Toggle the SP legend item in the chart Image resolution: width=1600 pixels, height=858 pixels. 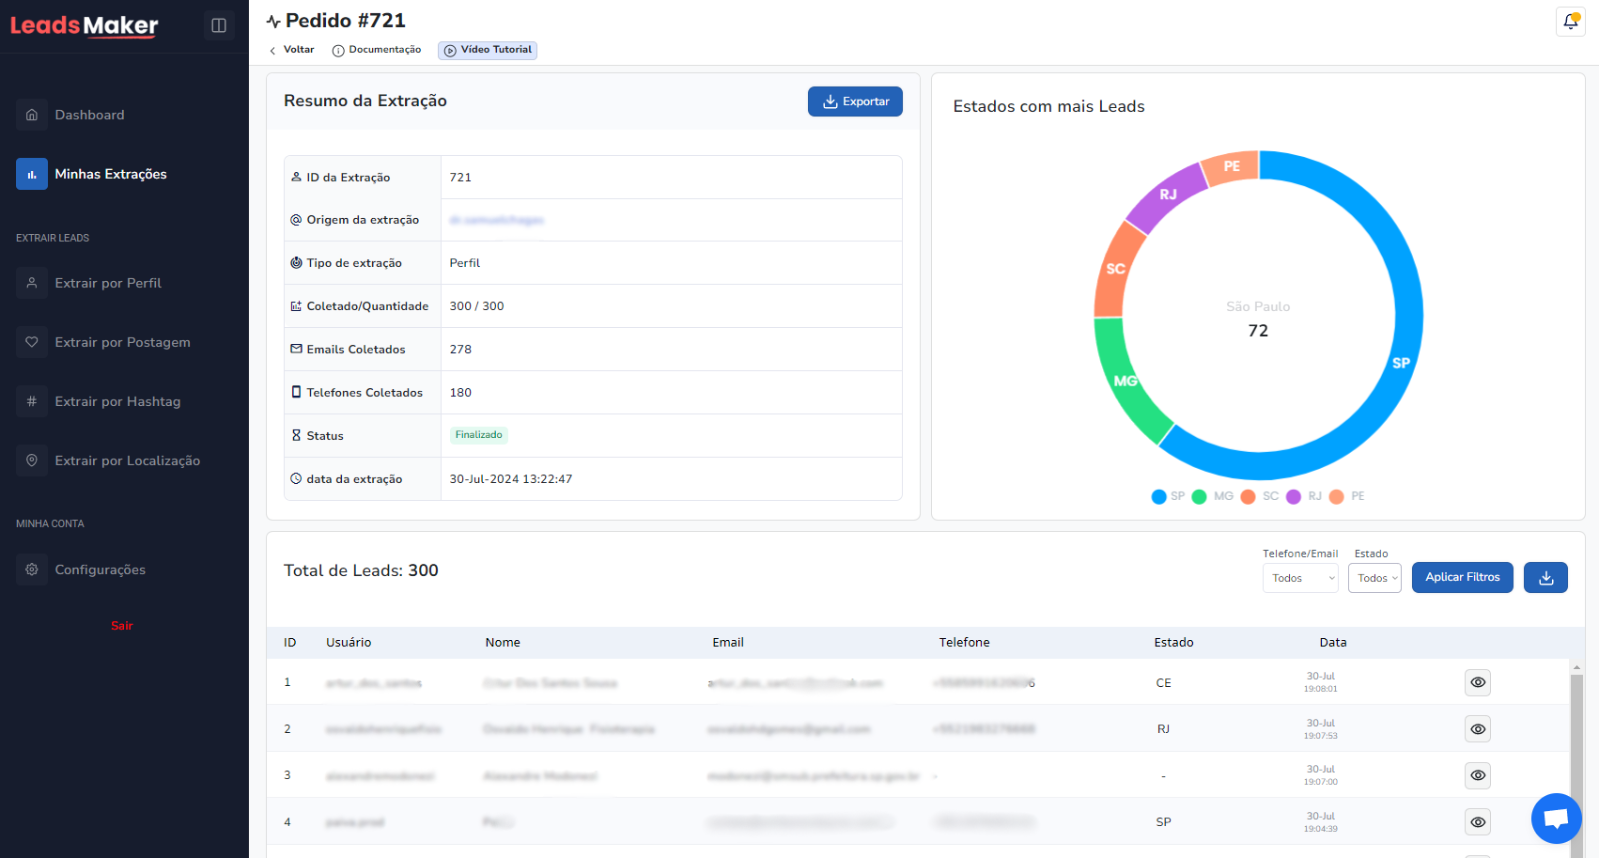pos(1168,497)
